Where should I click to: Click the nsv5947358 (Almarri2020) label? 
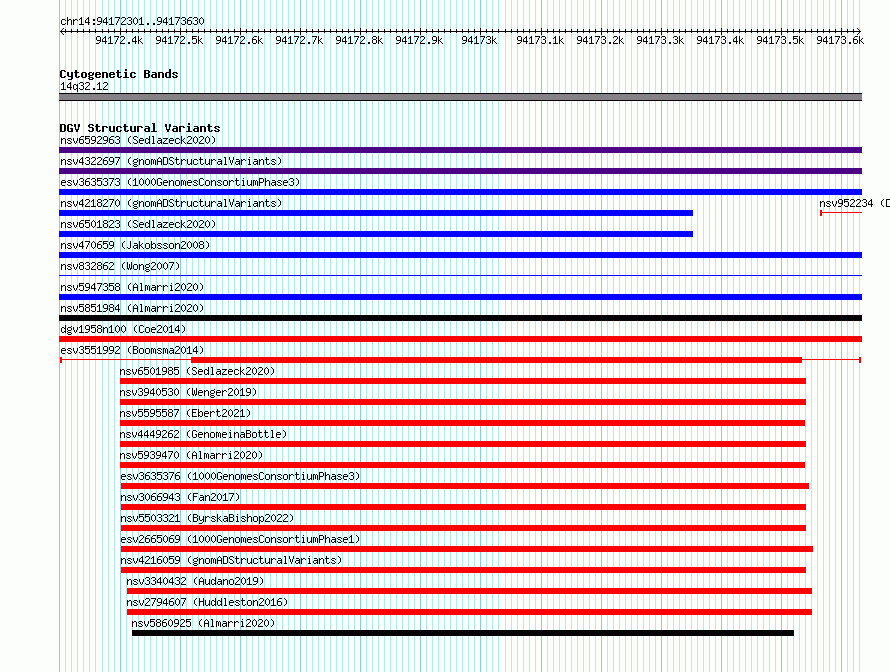[132, 287]
